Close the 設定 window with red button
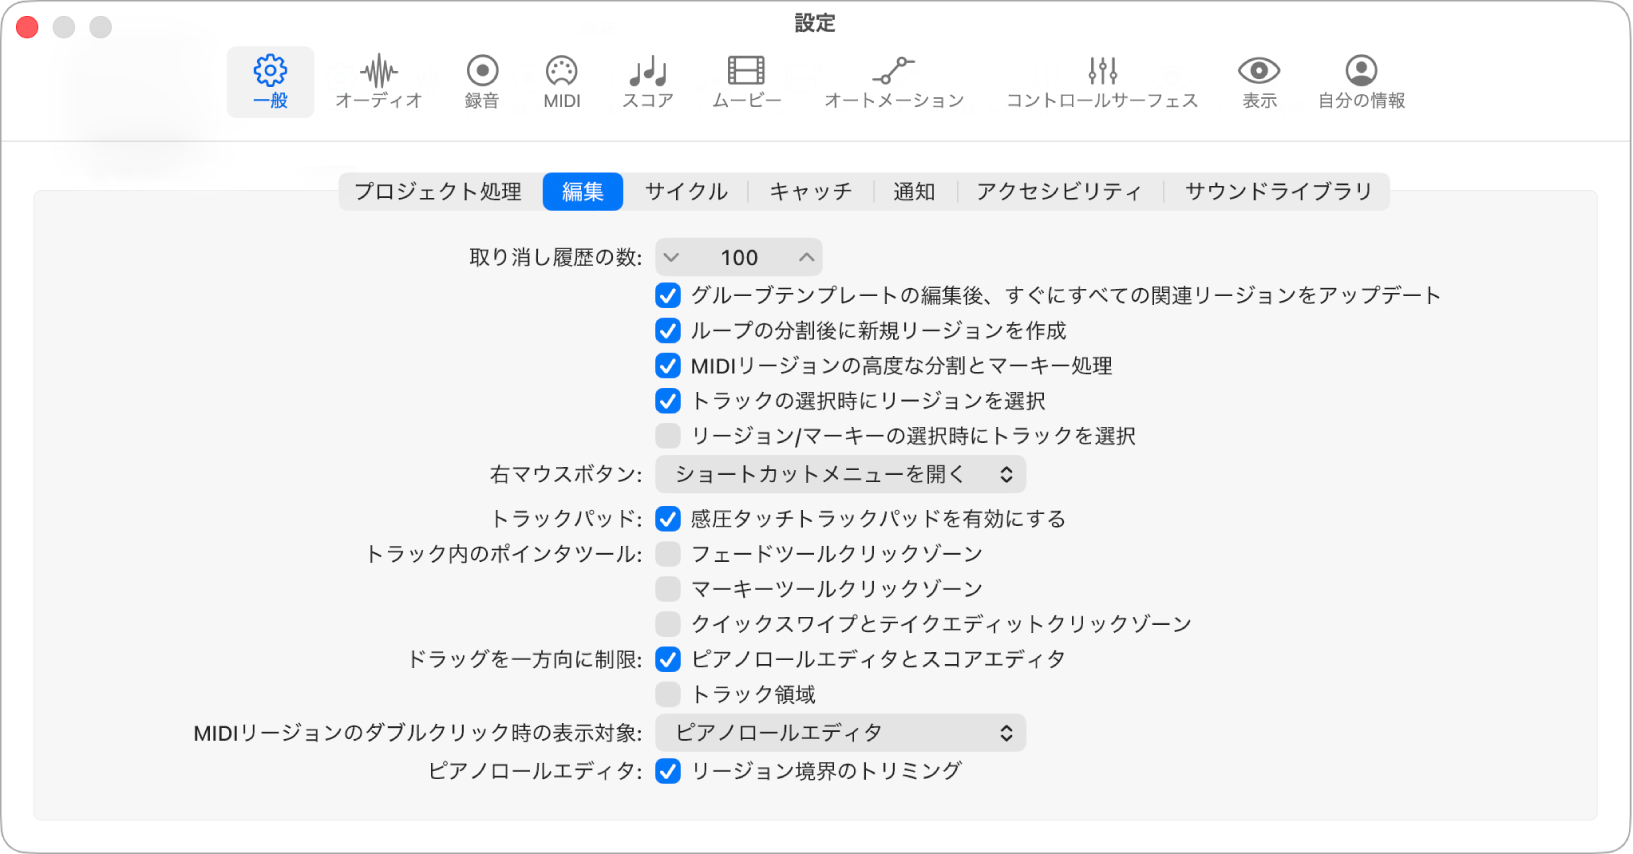The height and width of the screenshot is (854, 1633). [28, 27]
